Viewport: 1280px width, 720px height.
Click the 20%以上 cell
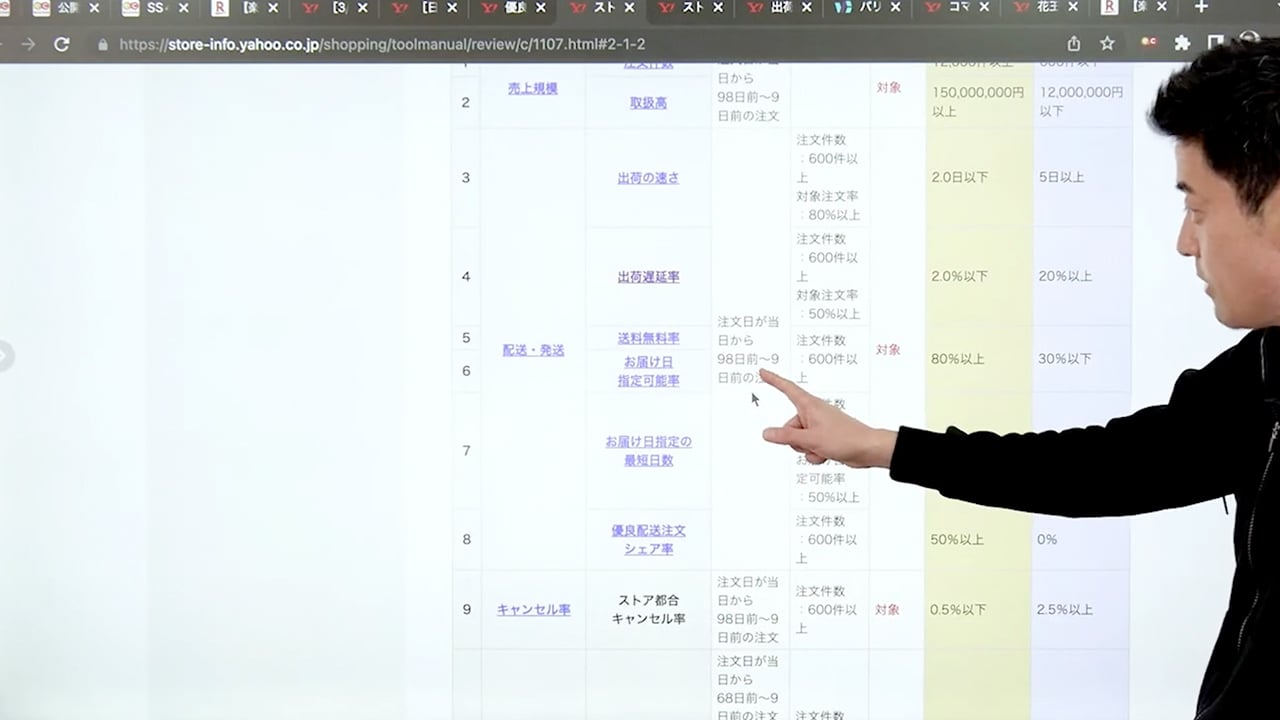pos(1065,276)
